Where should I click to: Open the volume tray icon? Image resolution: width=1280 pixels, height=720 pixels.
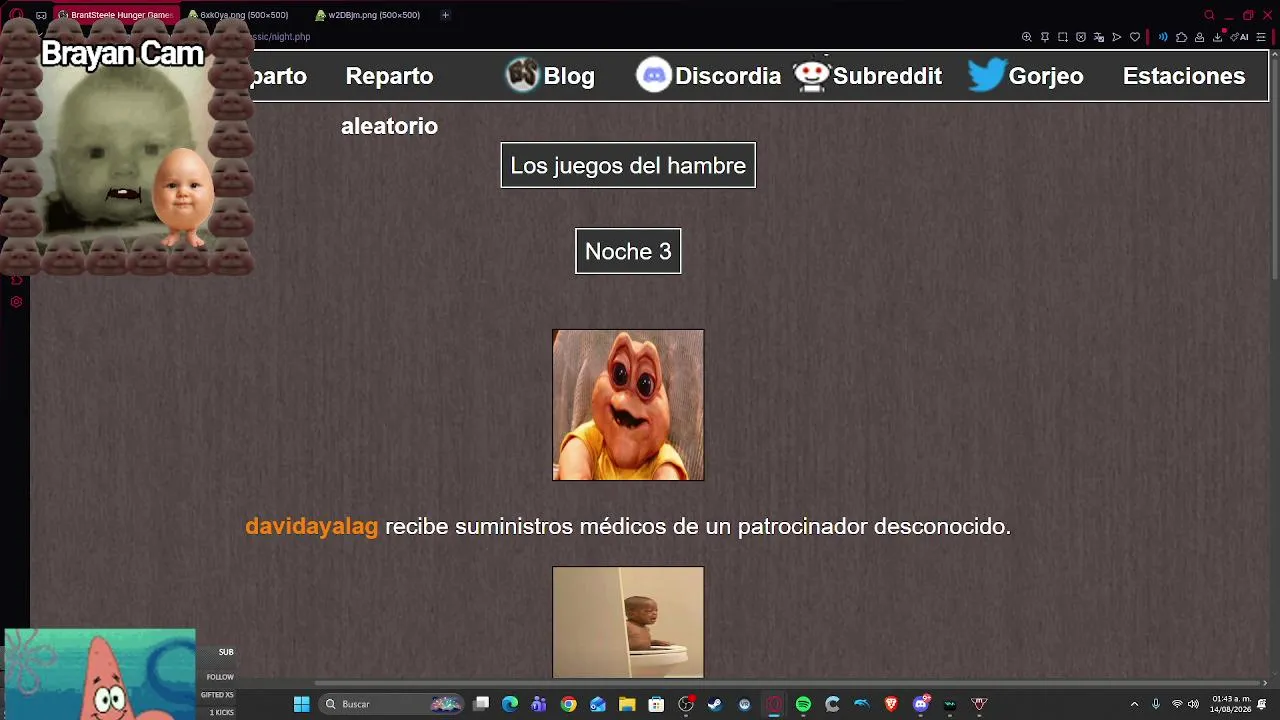(x=1193, y=704)
